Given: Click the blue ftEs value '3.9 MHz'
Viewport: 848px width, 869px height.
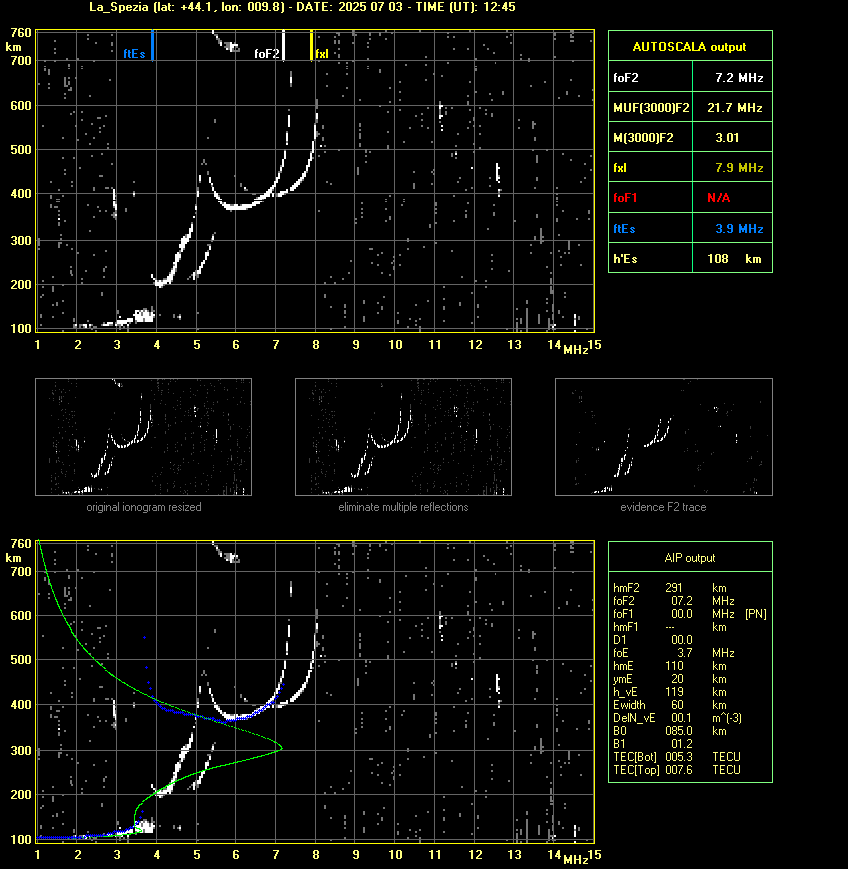Looking at the screenshot, I should pos(739,228).
